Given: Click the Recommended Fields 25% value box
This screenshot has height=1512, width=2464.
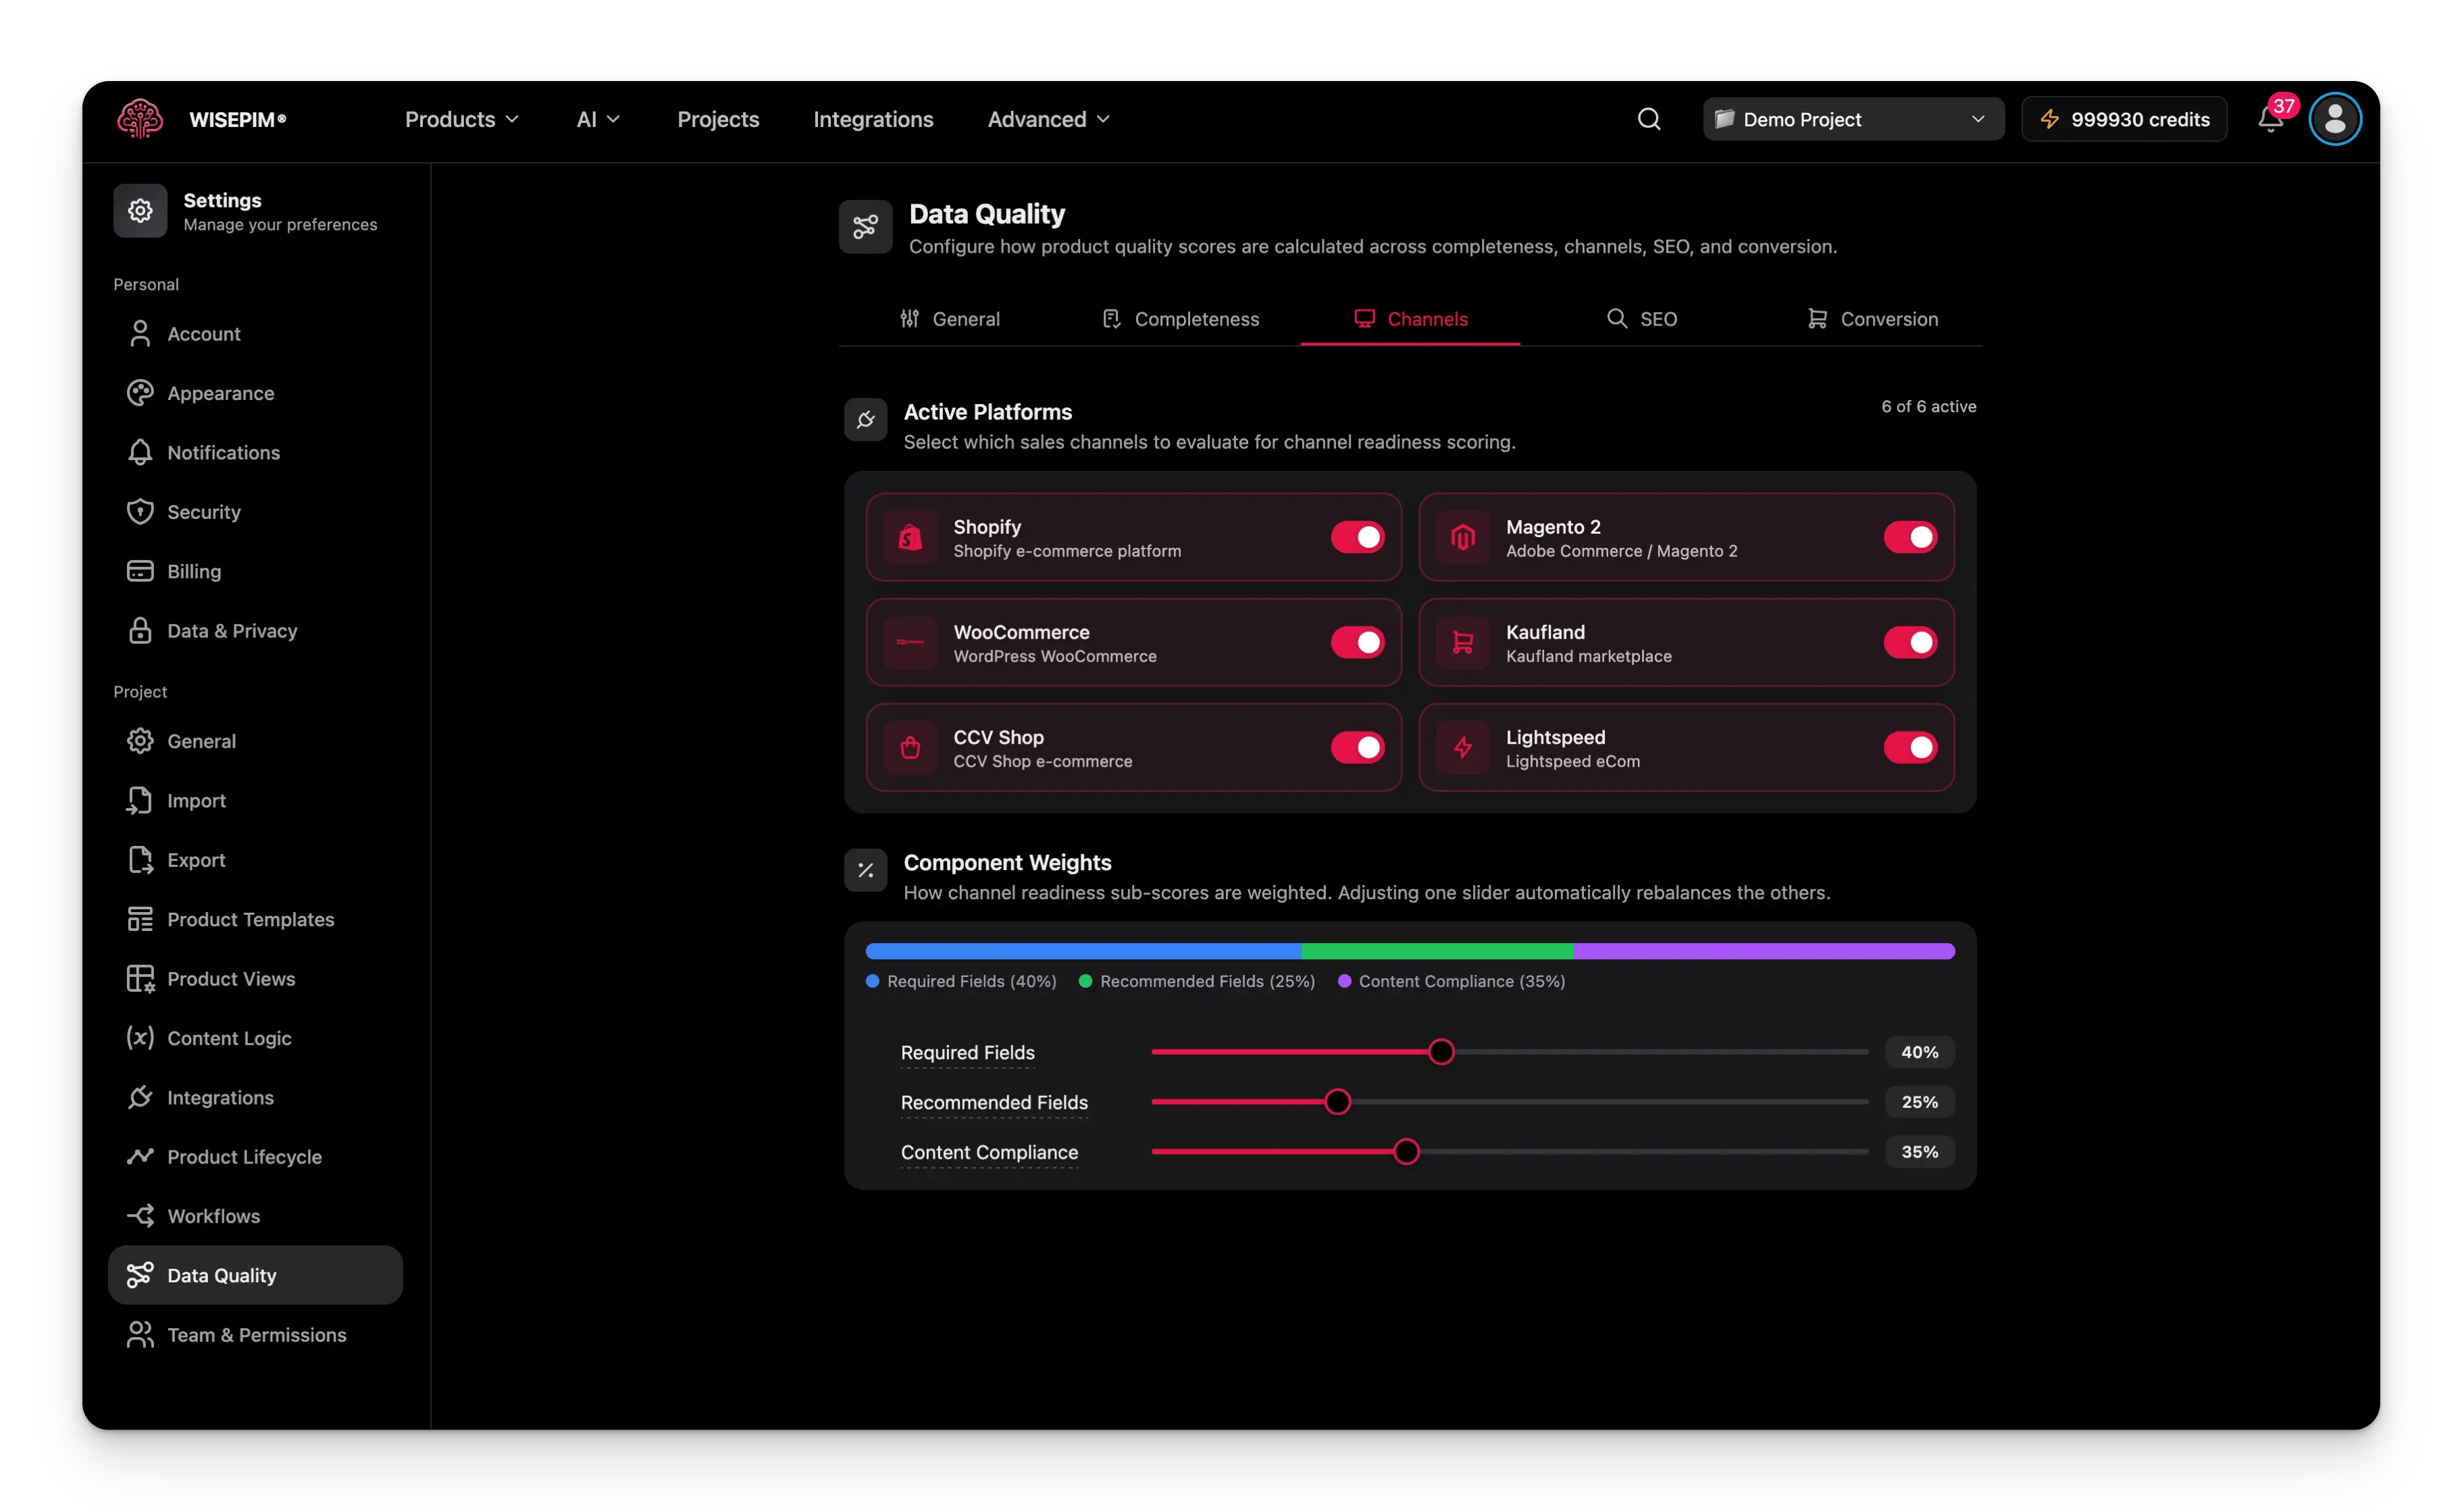Looking at the screenshot, I should click(1919, 1102).
